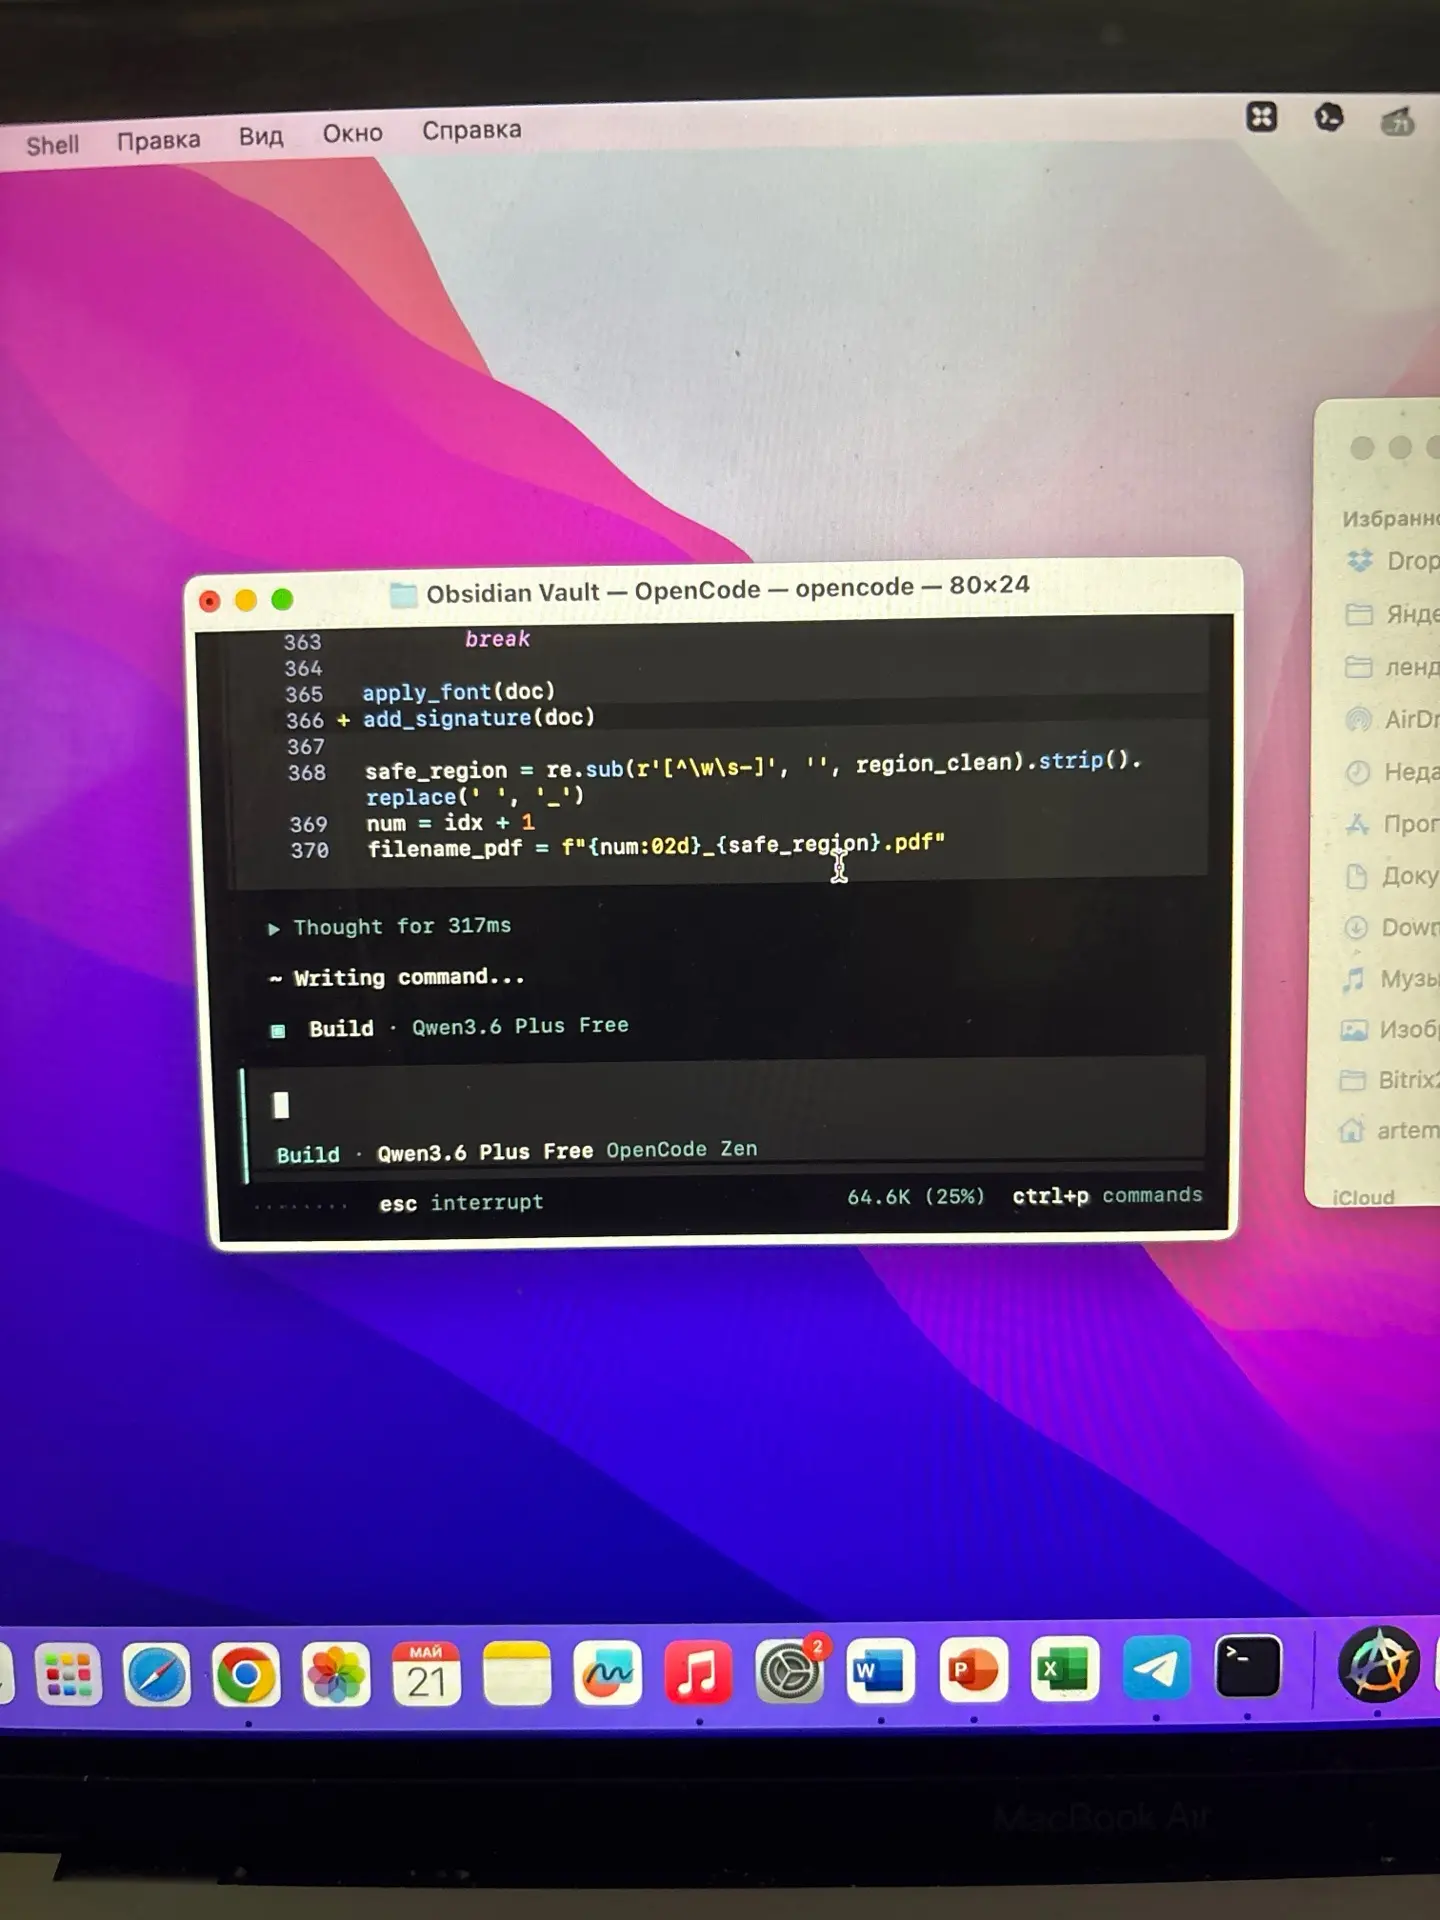Open Microsoft PowerPoint in the Dock
Screen dimensions: 1440x1920
point(972,1669)
